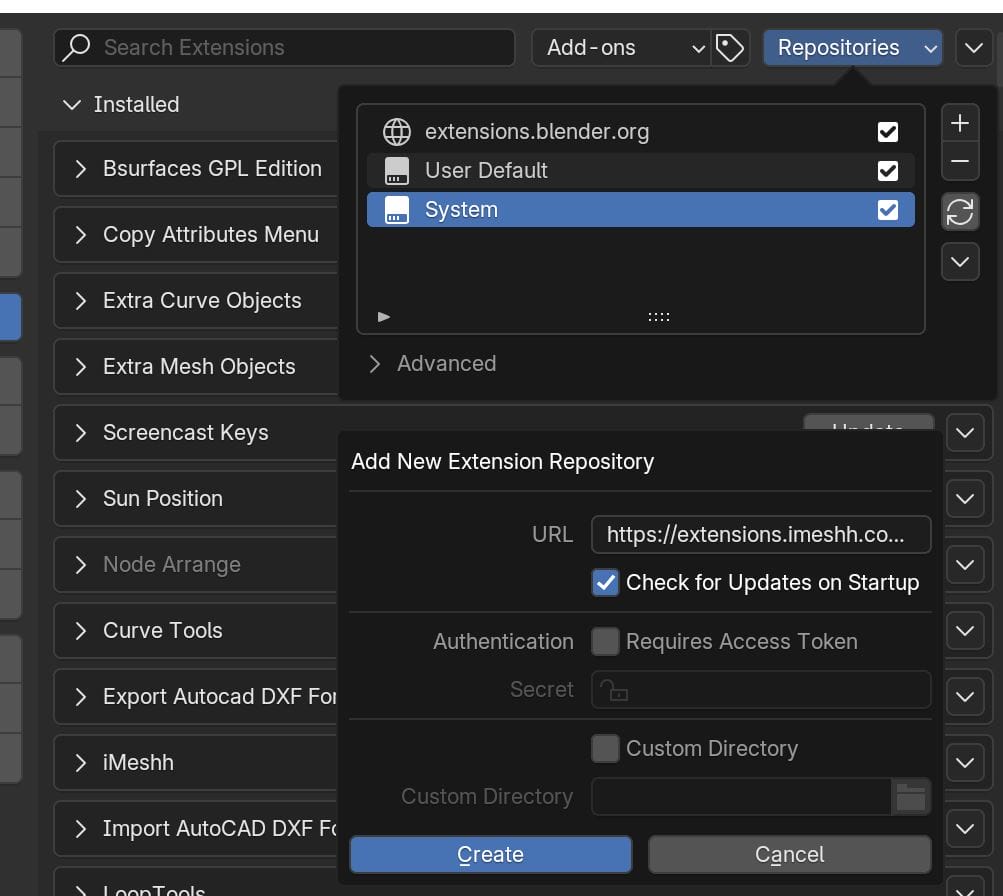This screenshot has height=896, width=1003.
Task: Open the tags filter icon
Action: pyautogui.click(x=730, y=47)
